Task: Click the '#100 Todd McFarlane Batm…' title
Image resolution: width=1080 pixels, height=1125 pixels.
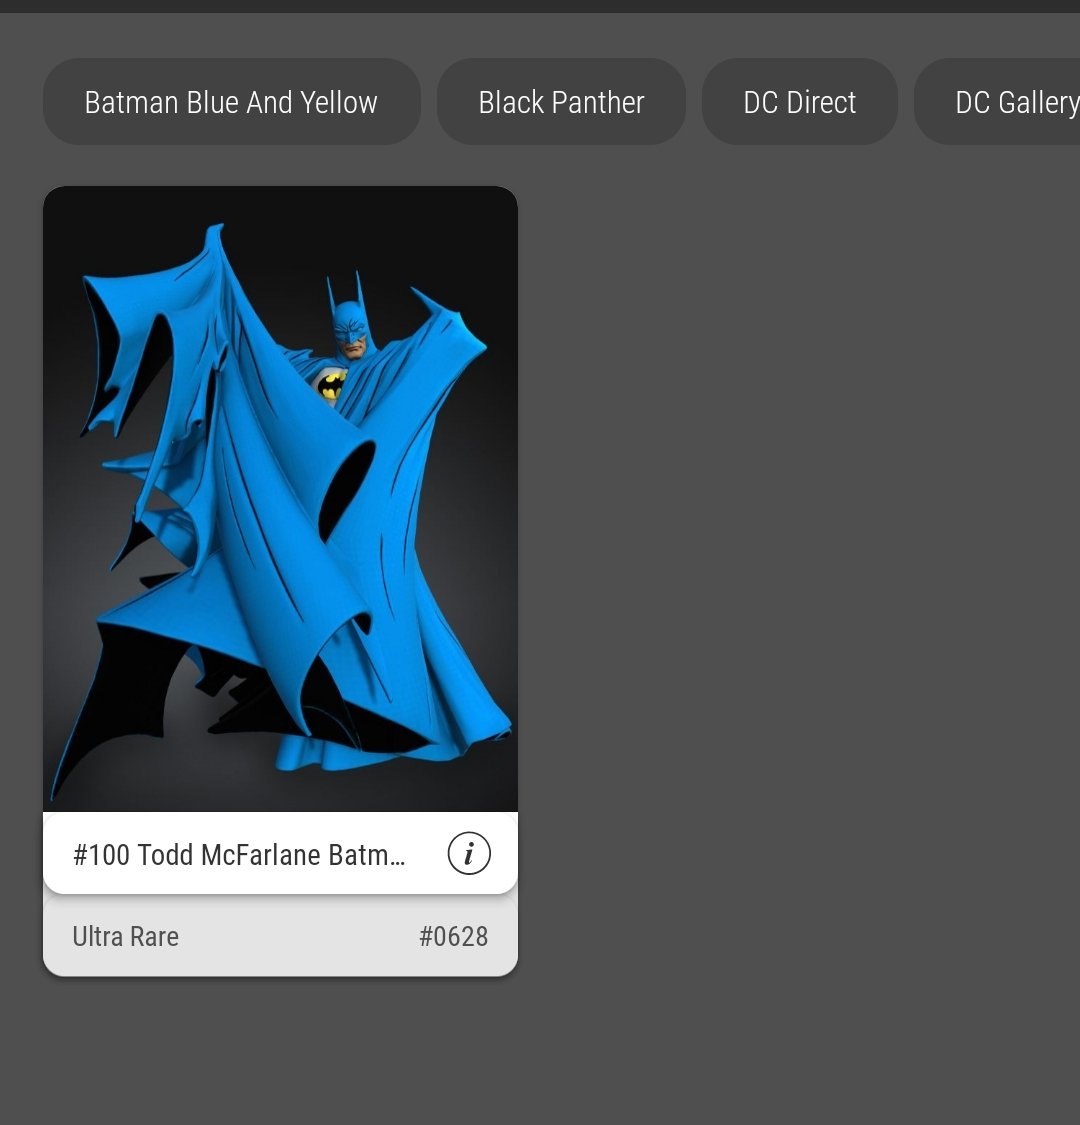Action: click(x=239, y=855)
